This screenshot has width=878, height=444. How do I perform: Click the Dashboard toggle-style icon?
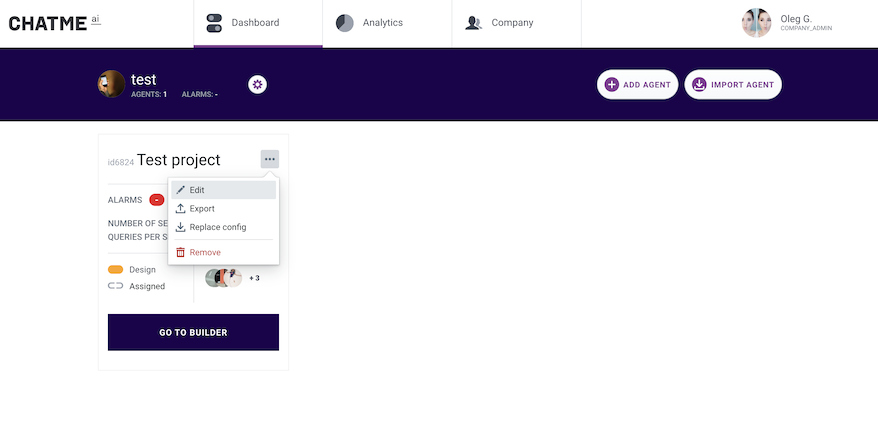[214, 23]
